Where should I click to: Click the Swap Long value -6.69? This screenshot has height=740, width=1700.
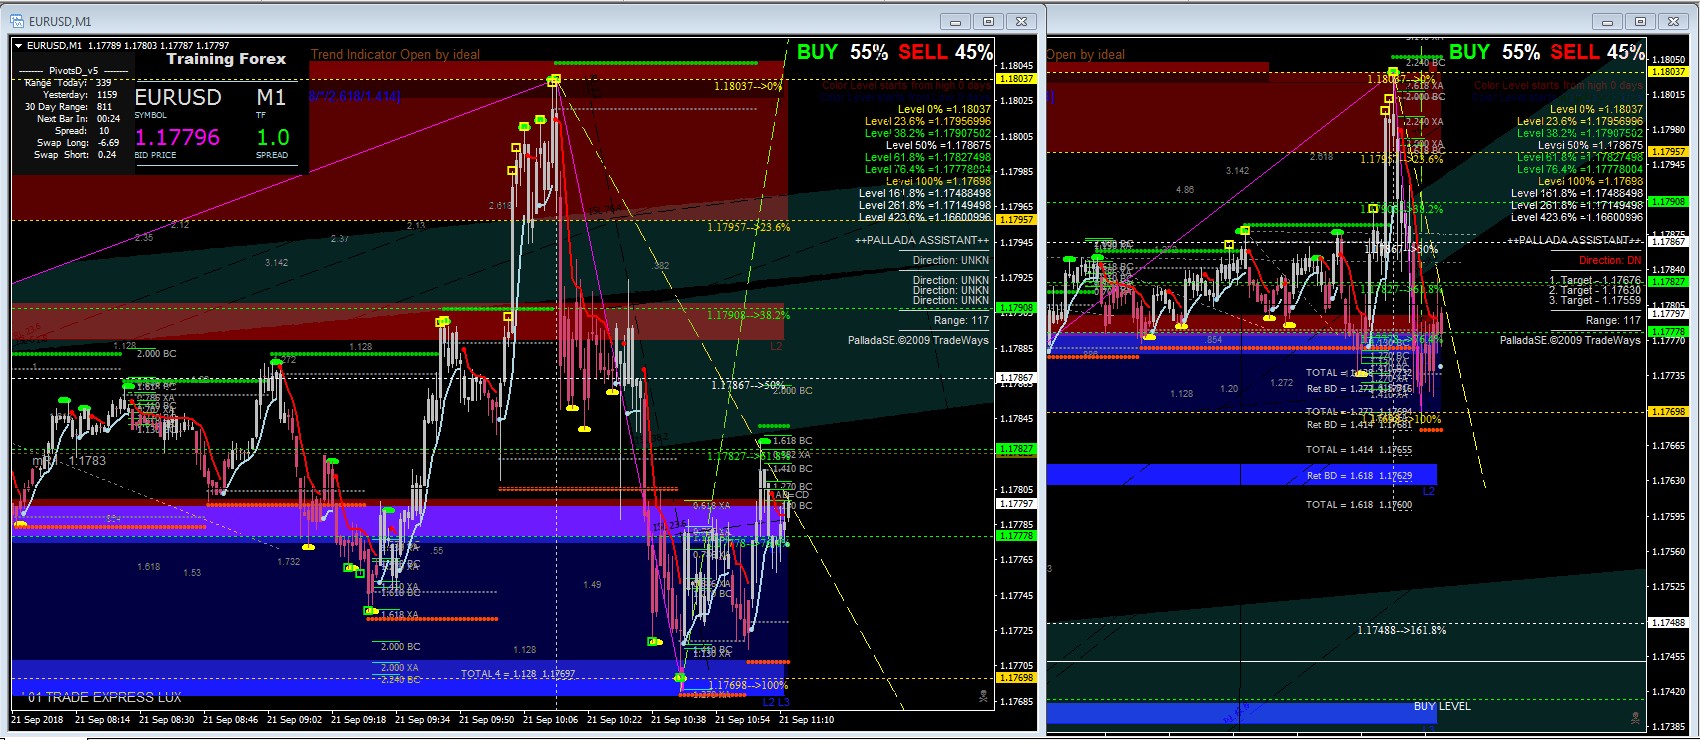[x=108, y=143]
